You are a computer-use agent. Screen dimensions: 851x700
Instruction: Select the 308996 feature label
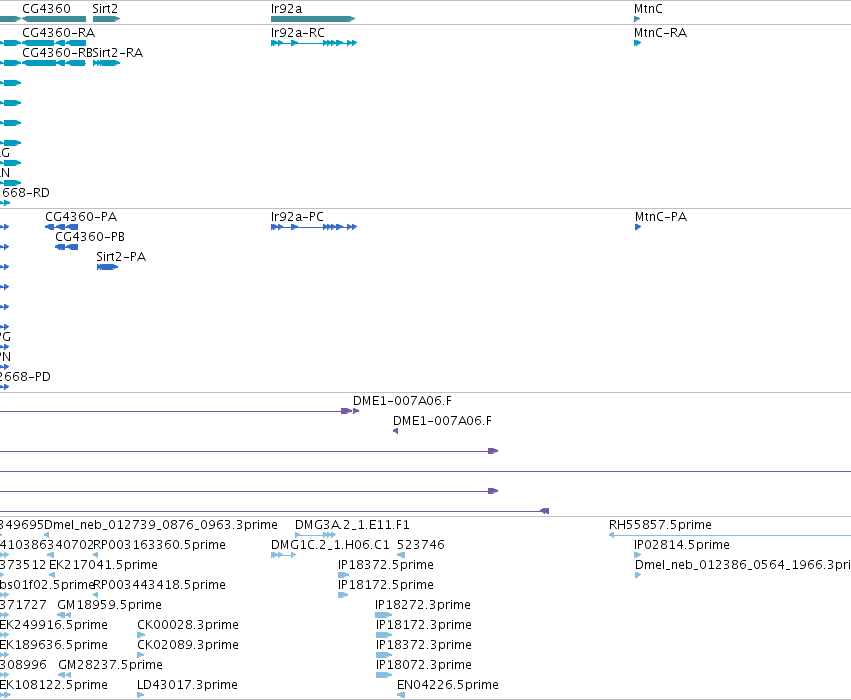point(23,665)
